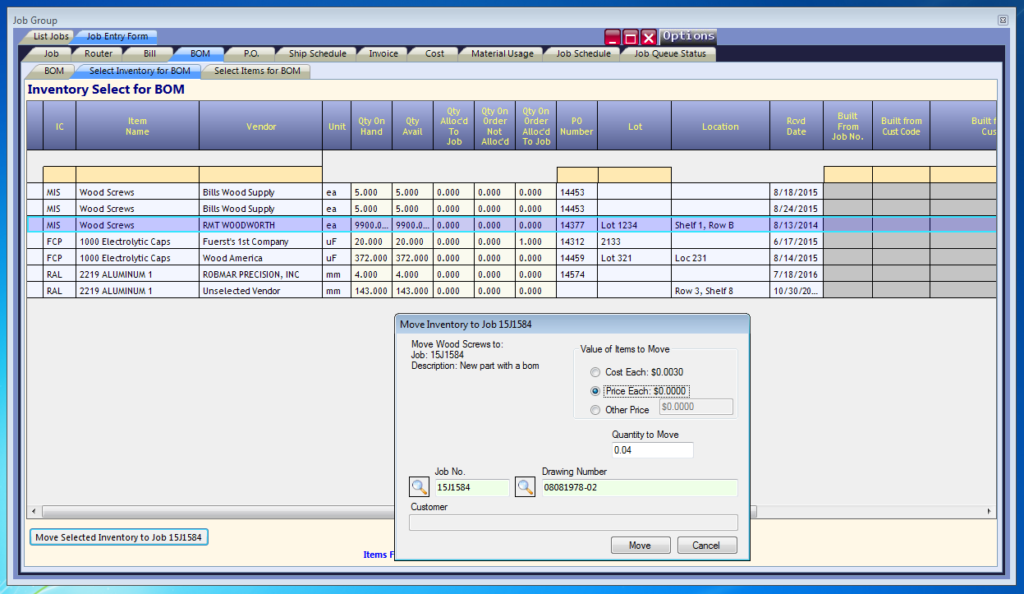This screenshot has width=1024, height=594.
Task: Open the Job Queue Status tab
Action: 670,54
